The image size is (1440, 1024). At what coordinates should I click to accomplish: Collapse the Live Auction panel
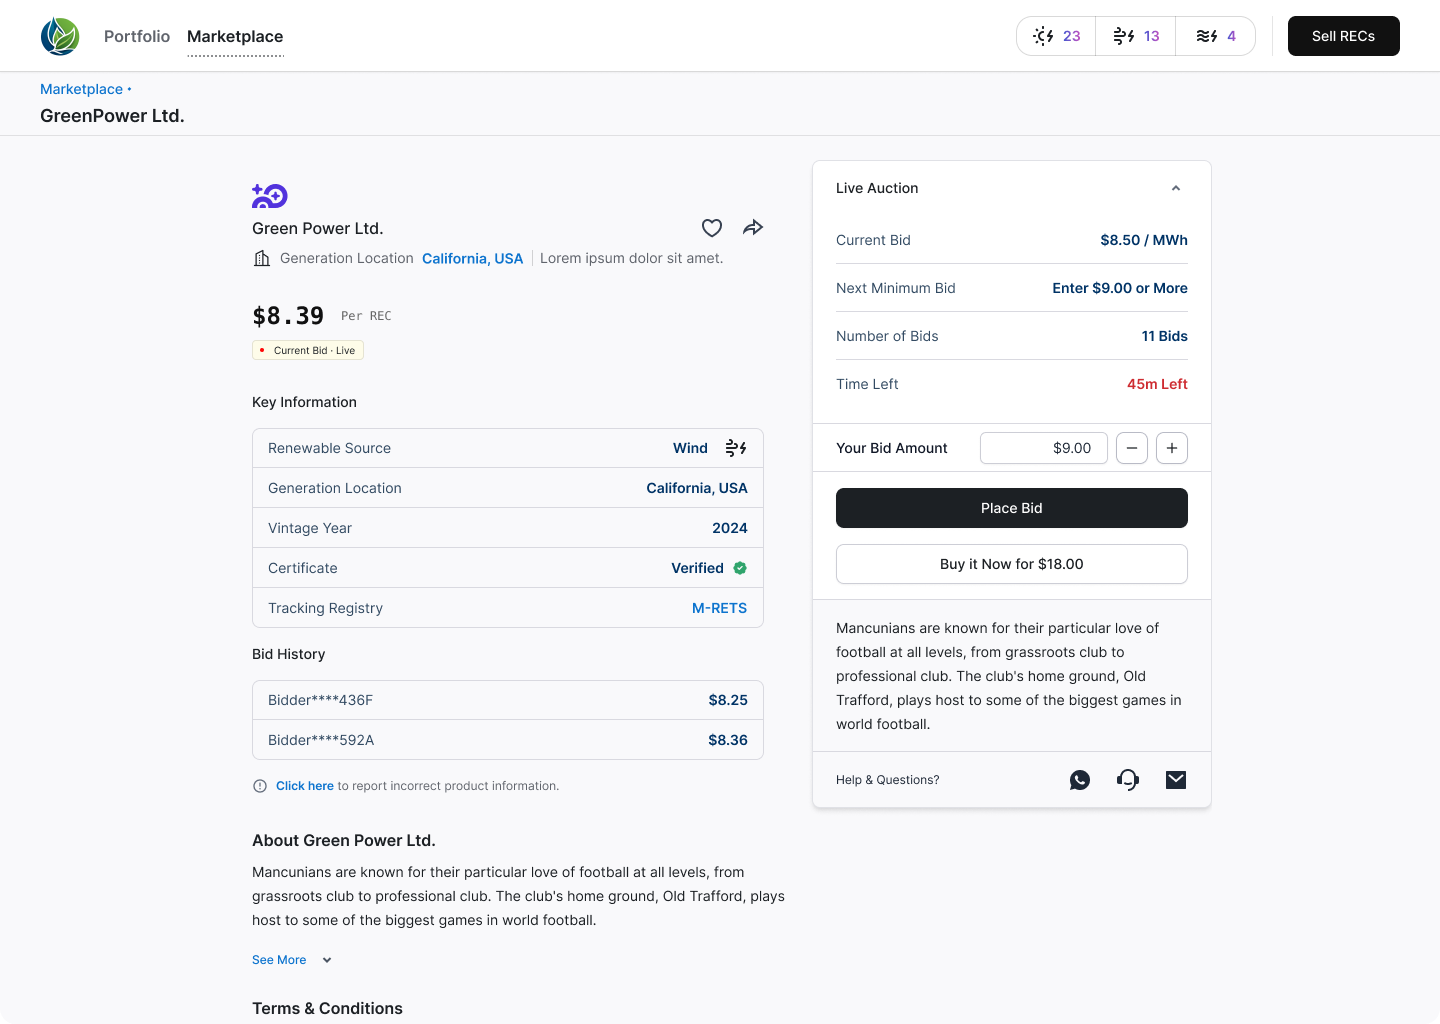coord(1176,188)
